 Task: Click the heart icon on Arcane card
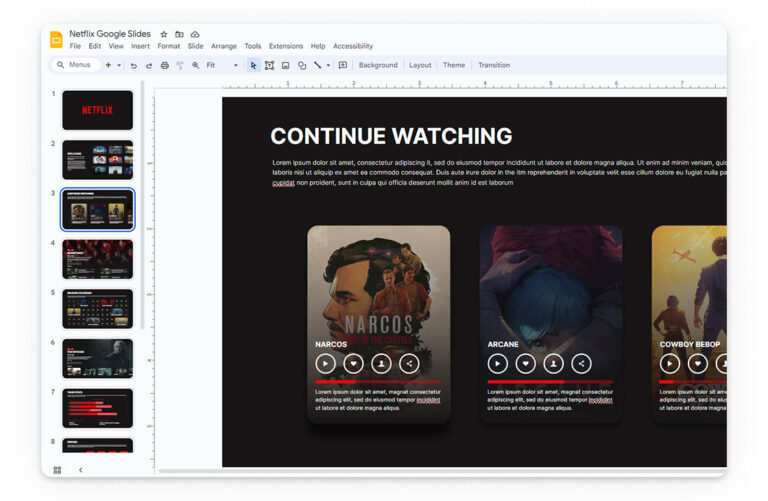[526, 363]
